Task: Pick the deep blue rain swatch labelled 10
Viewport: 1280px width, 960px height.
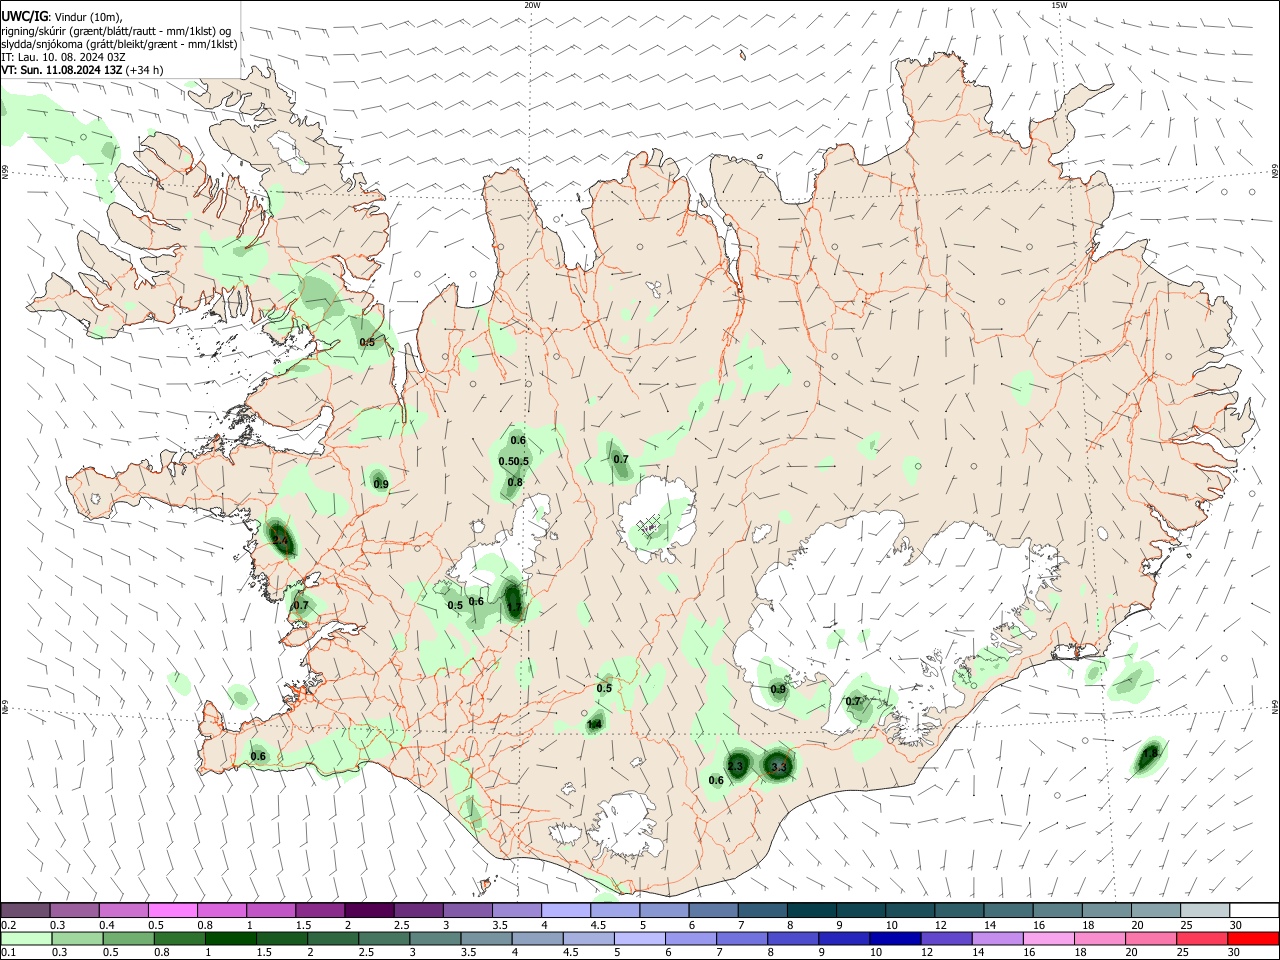Action: pyautogui.click(x=894, y=938)
